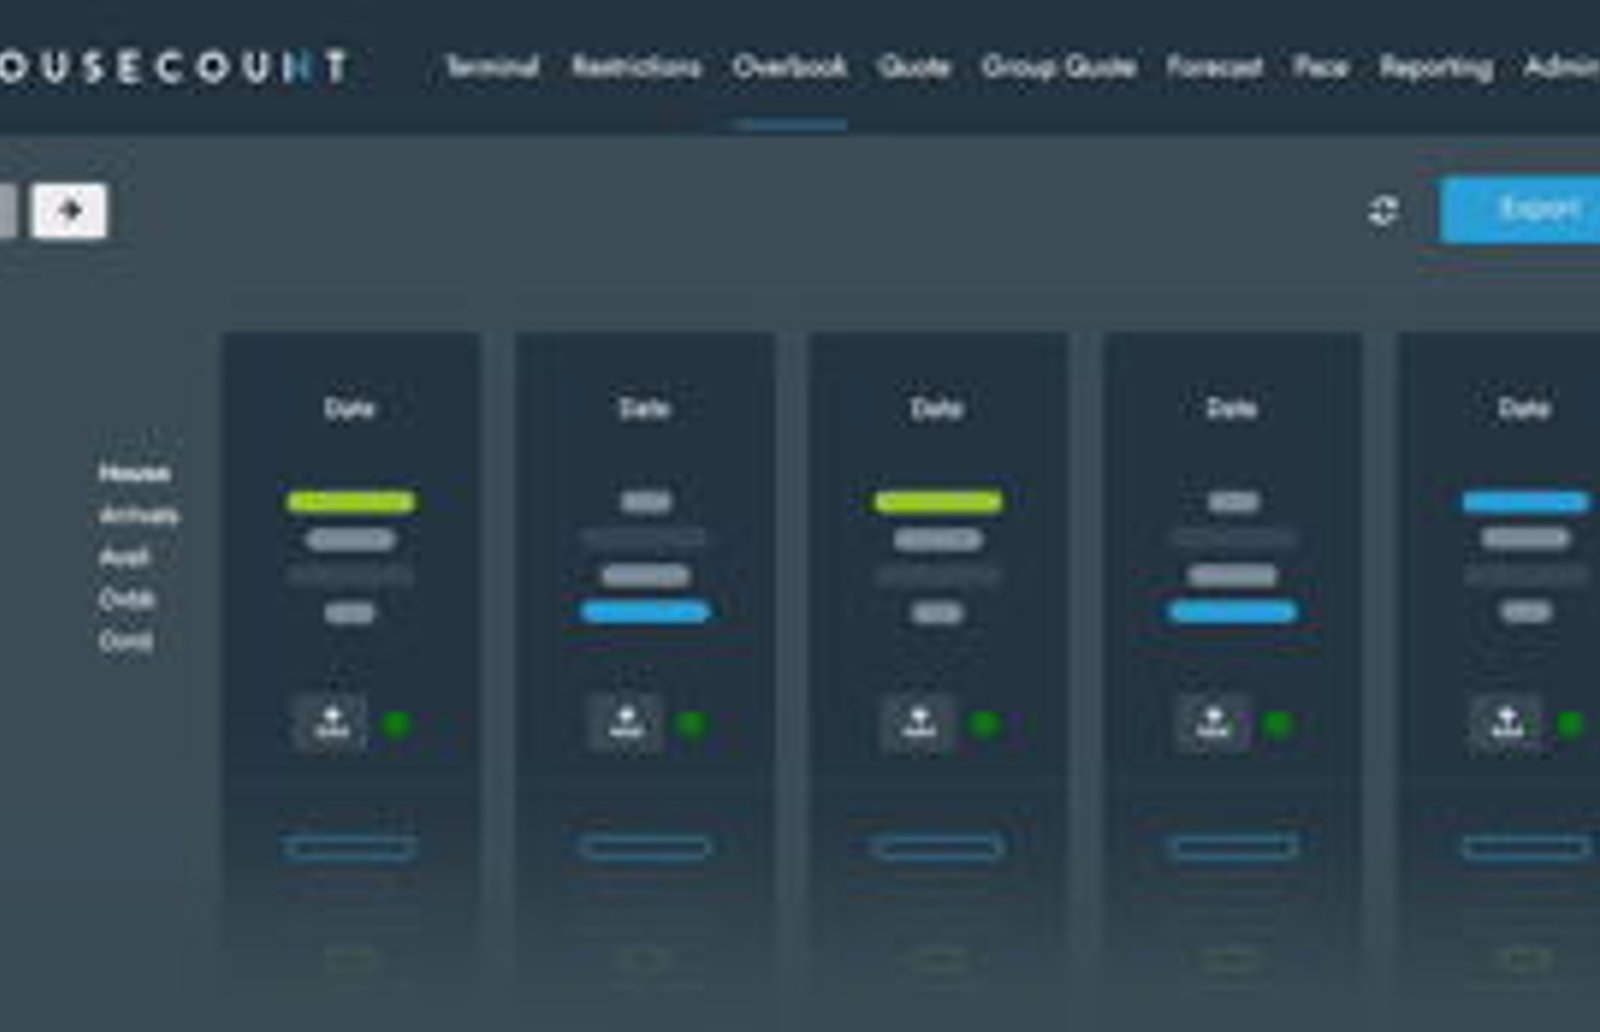Open the Terminal tab

click(x=492, y=67)
